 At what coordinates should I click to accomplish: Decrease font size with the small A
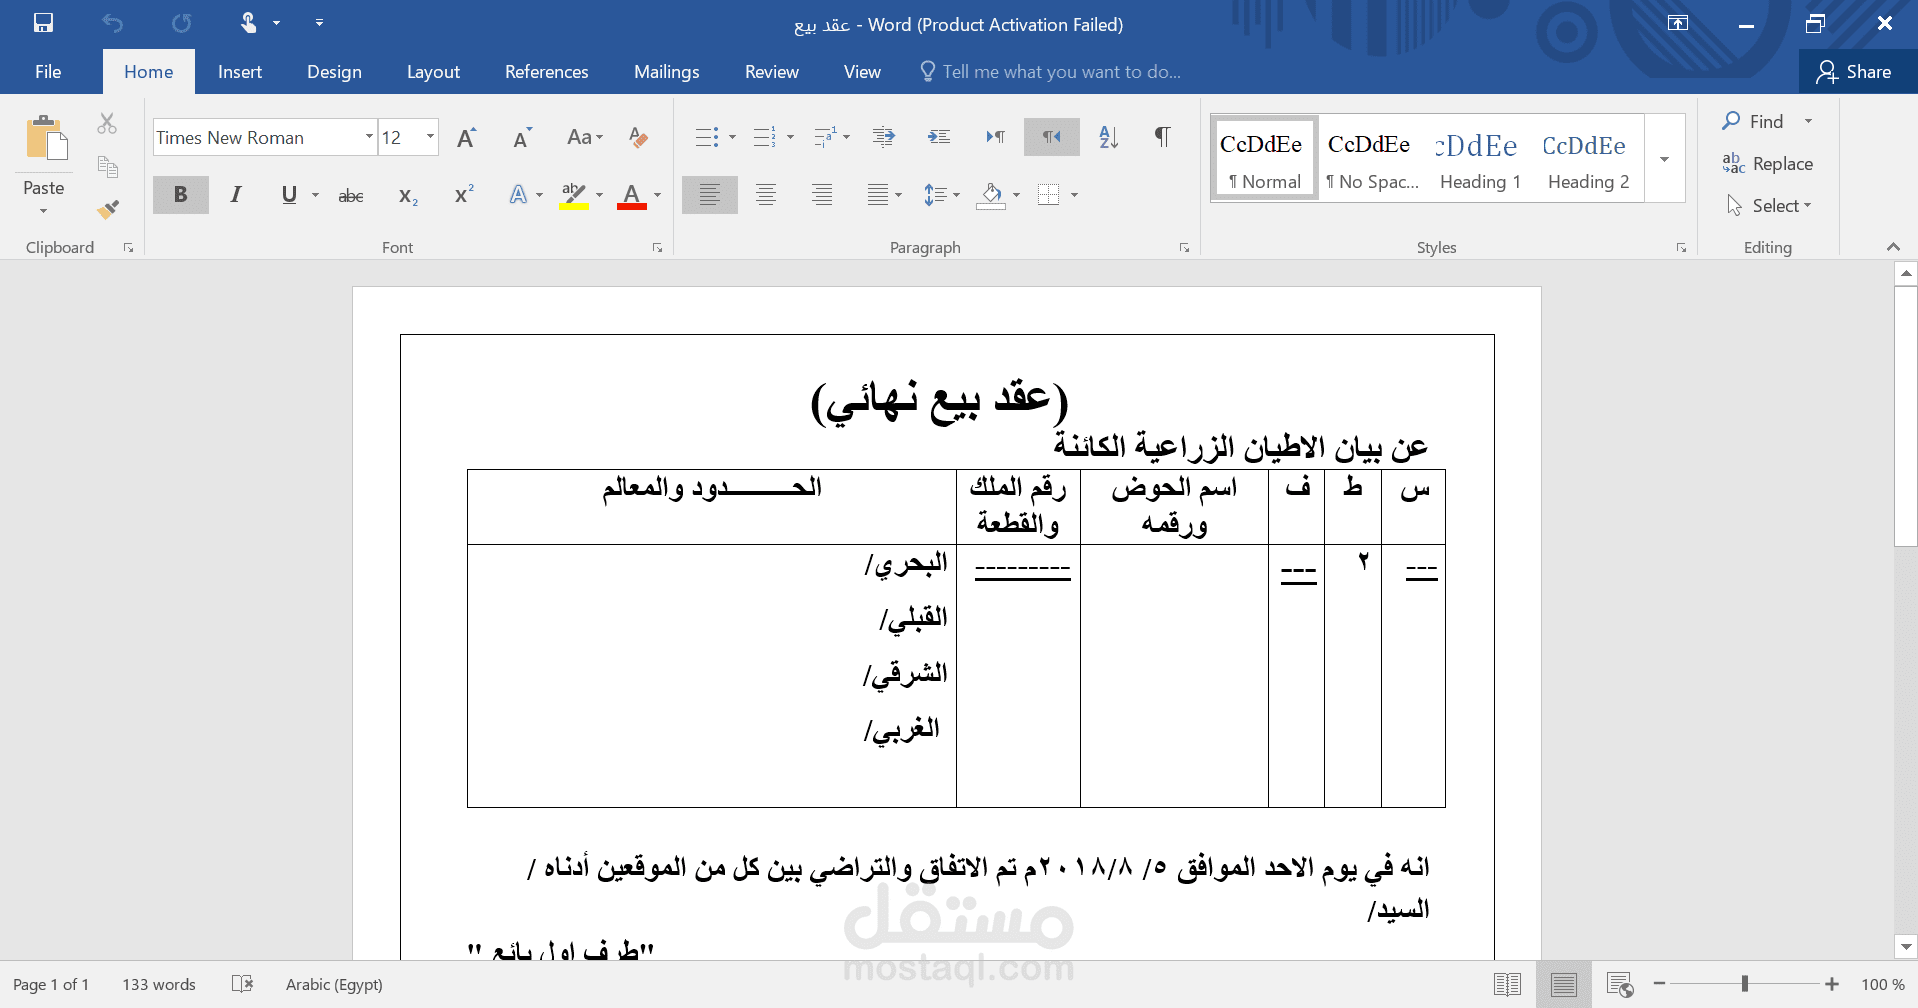click(522, 137)
